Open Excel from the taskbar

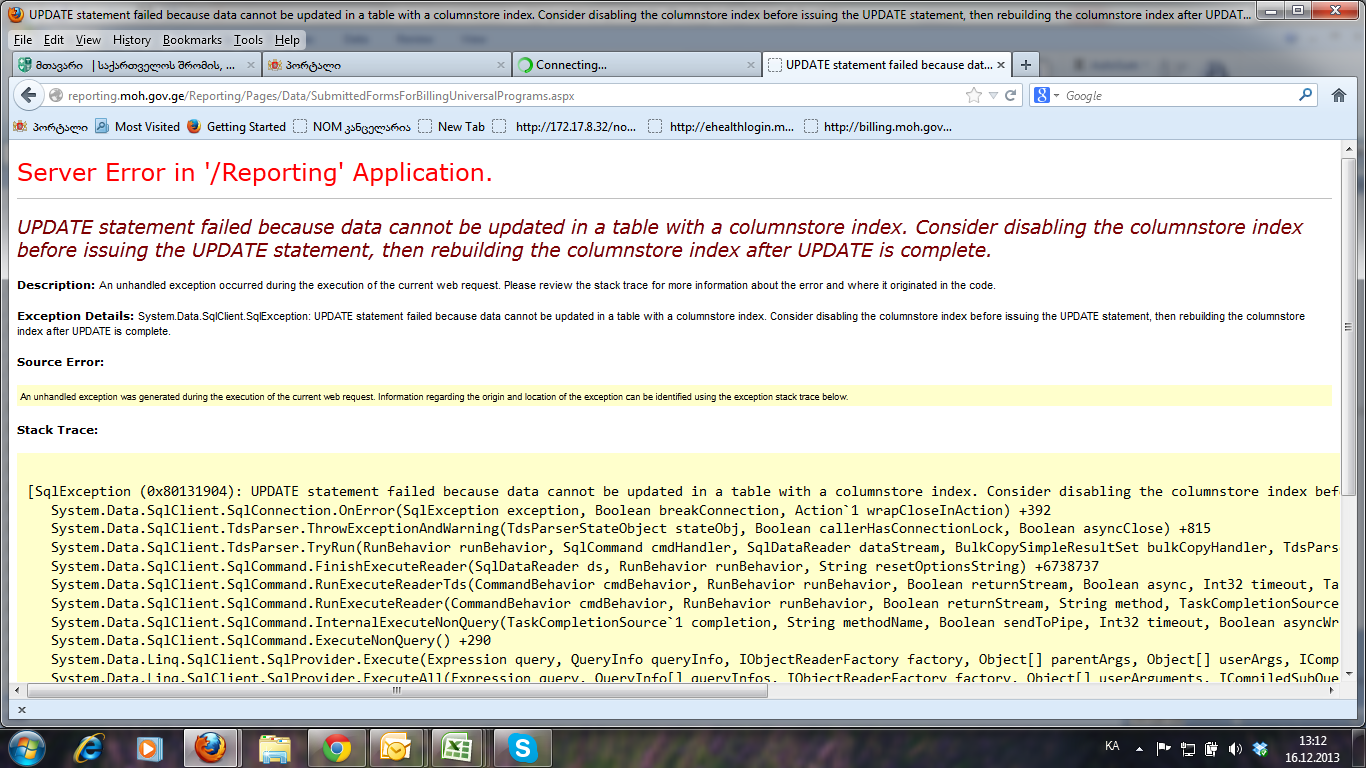pos(459,747)
